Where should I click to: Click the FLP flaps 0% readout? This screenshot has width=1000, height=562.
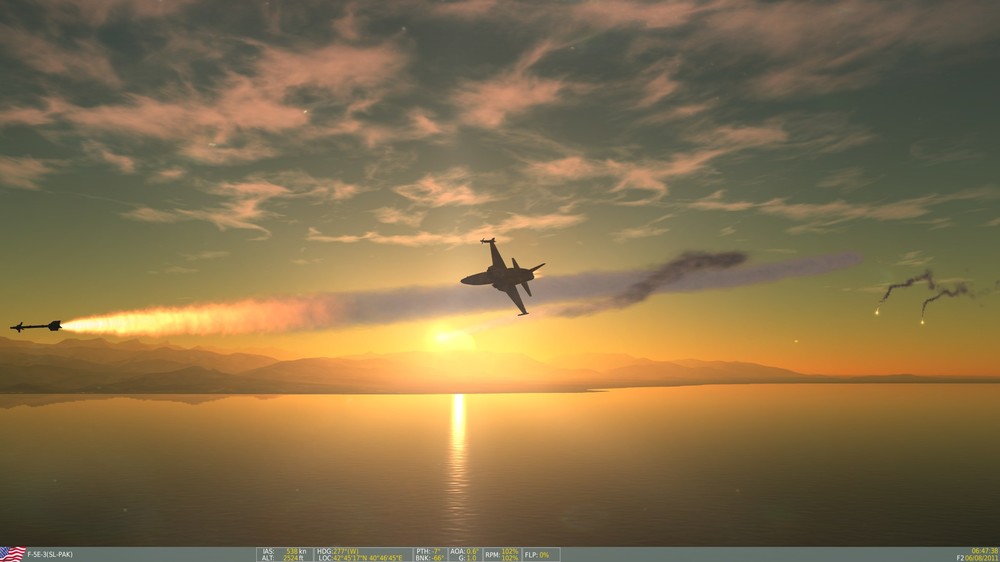tap(537, 555)
